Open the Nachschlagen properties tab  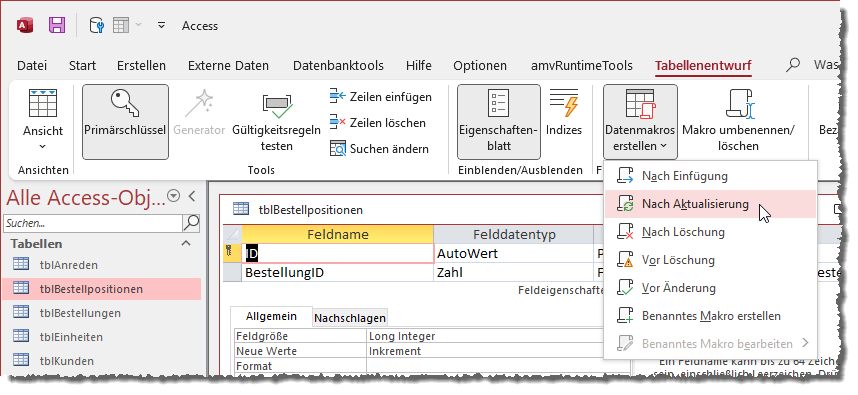coord(350,318)
